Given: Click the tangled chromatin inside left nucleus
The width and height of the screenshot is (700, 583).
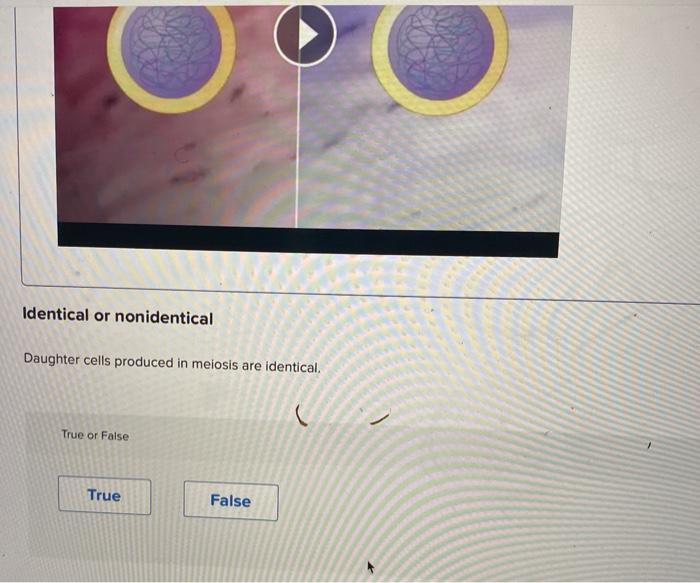Looking at the screenshot, I should [x=171, y=49].
